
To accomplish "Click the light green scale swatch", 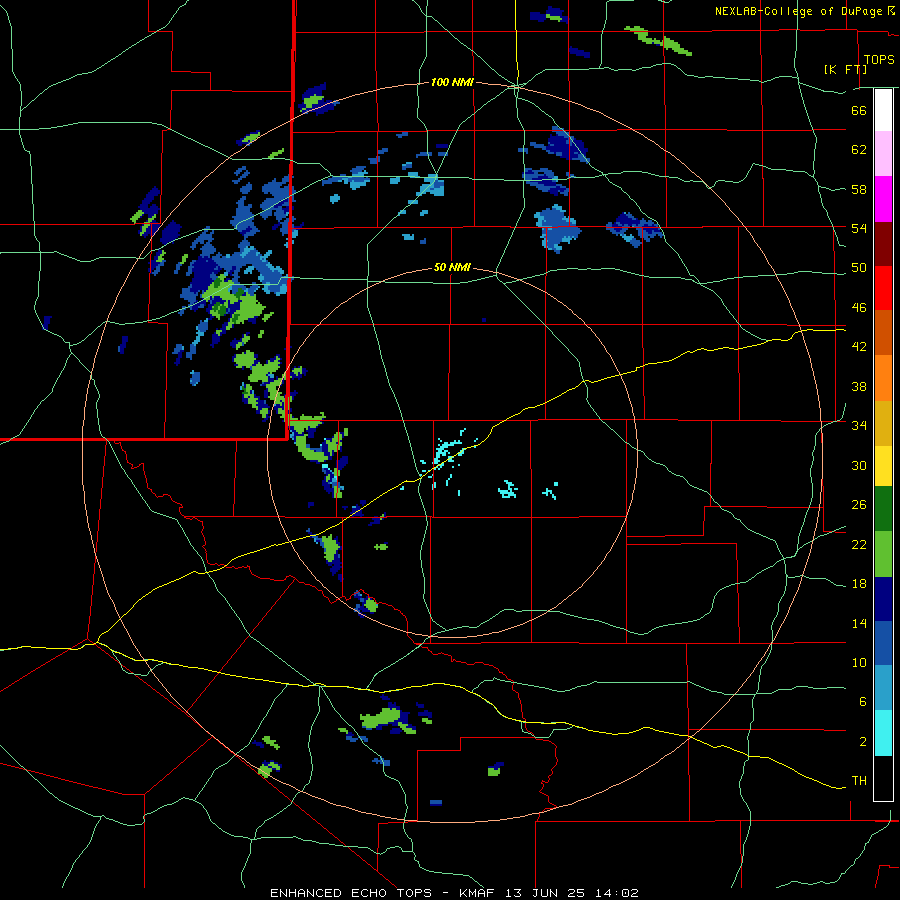I will (883, 554).
